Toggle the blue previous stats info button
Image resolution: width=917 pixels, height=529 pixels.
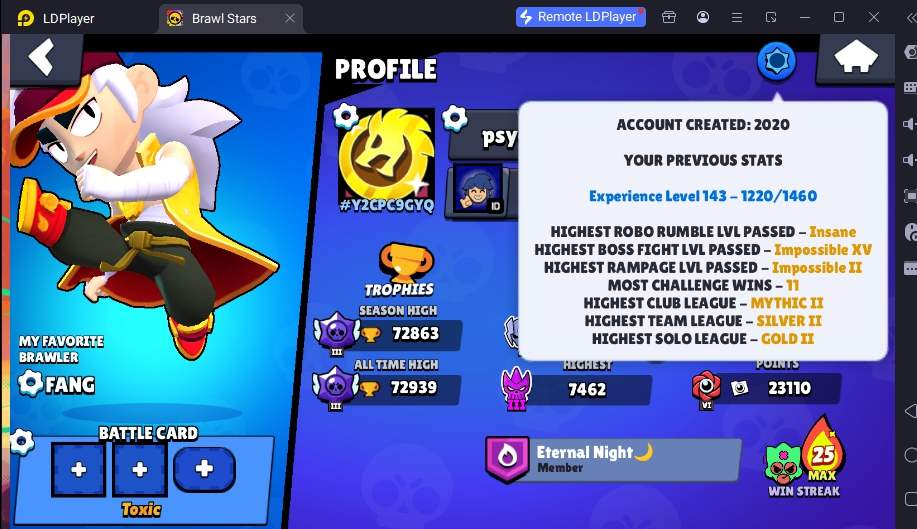pos(776,61)
